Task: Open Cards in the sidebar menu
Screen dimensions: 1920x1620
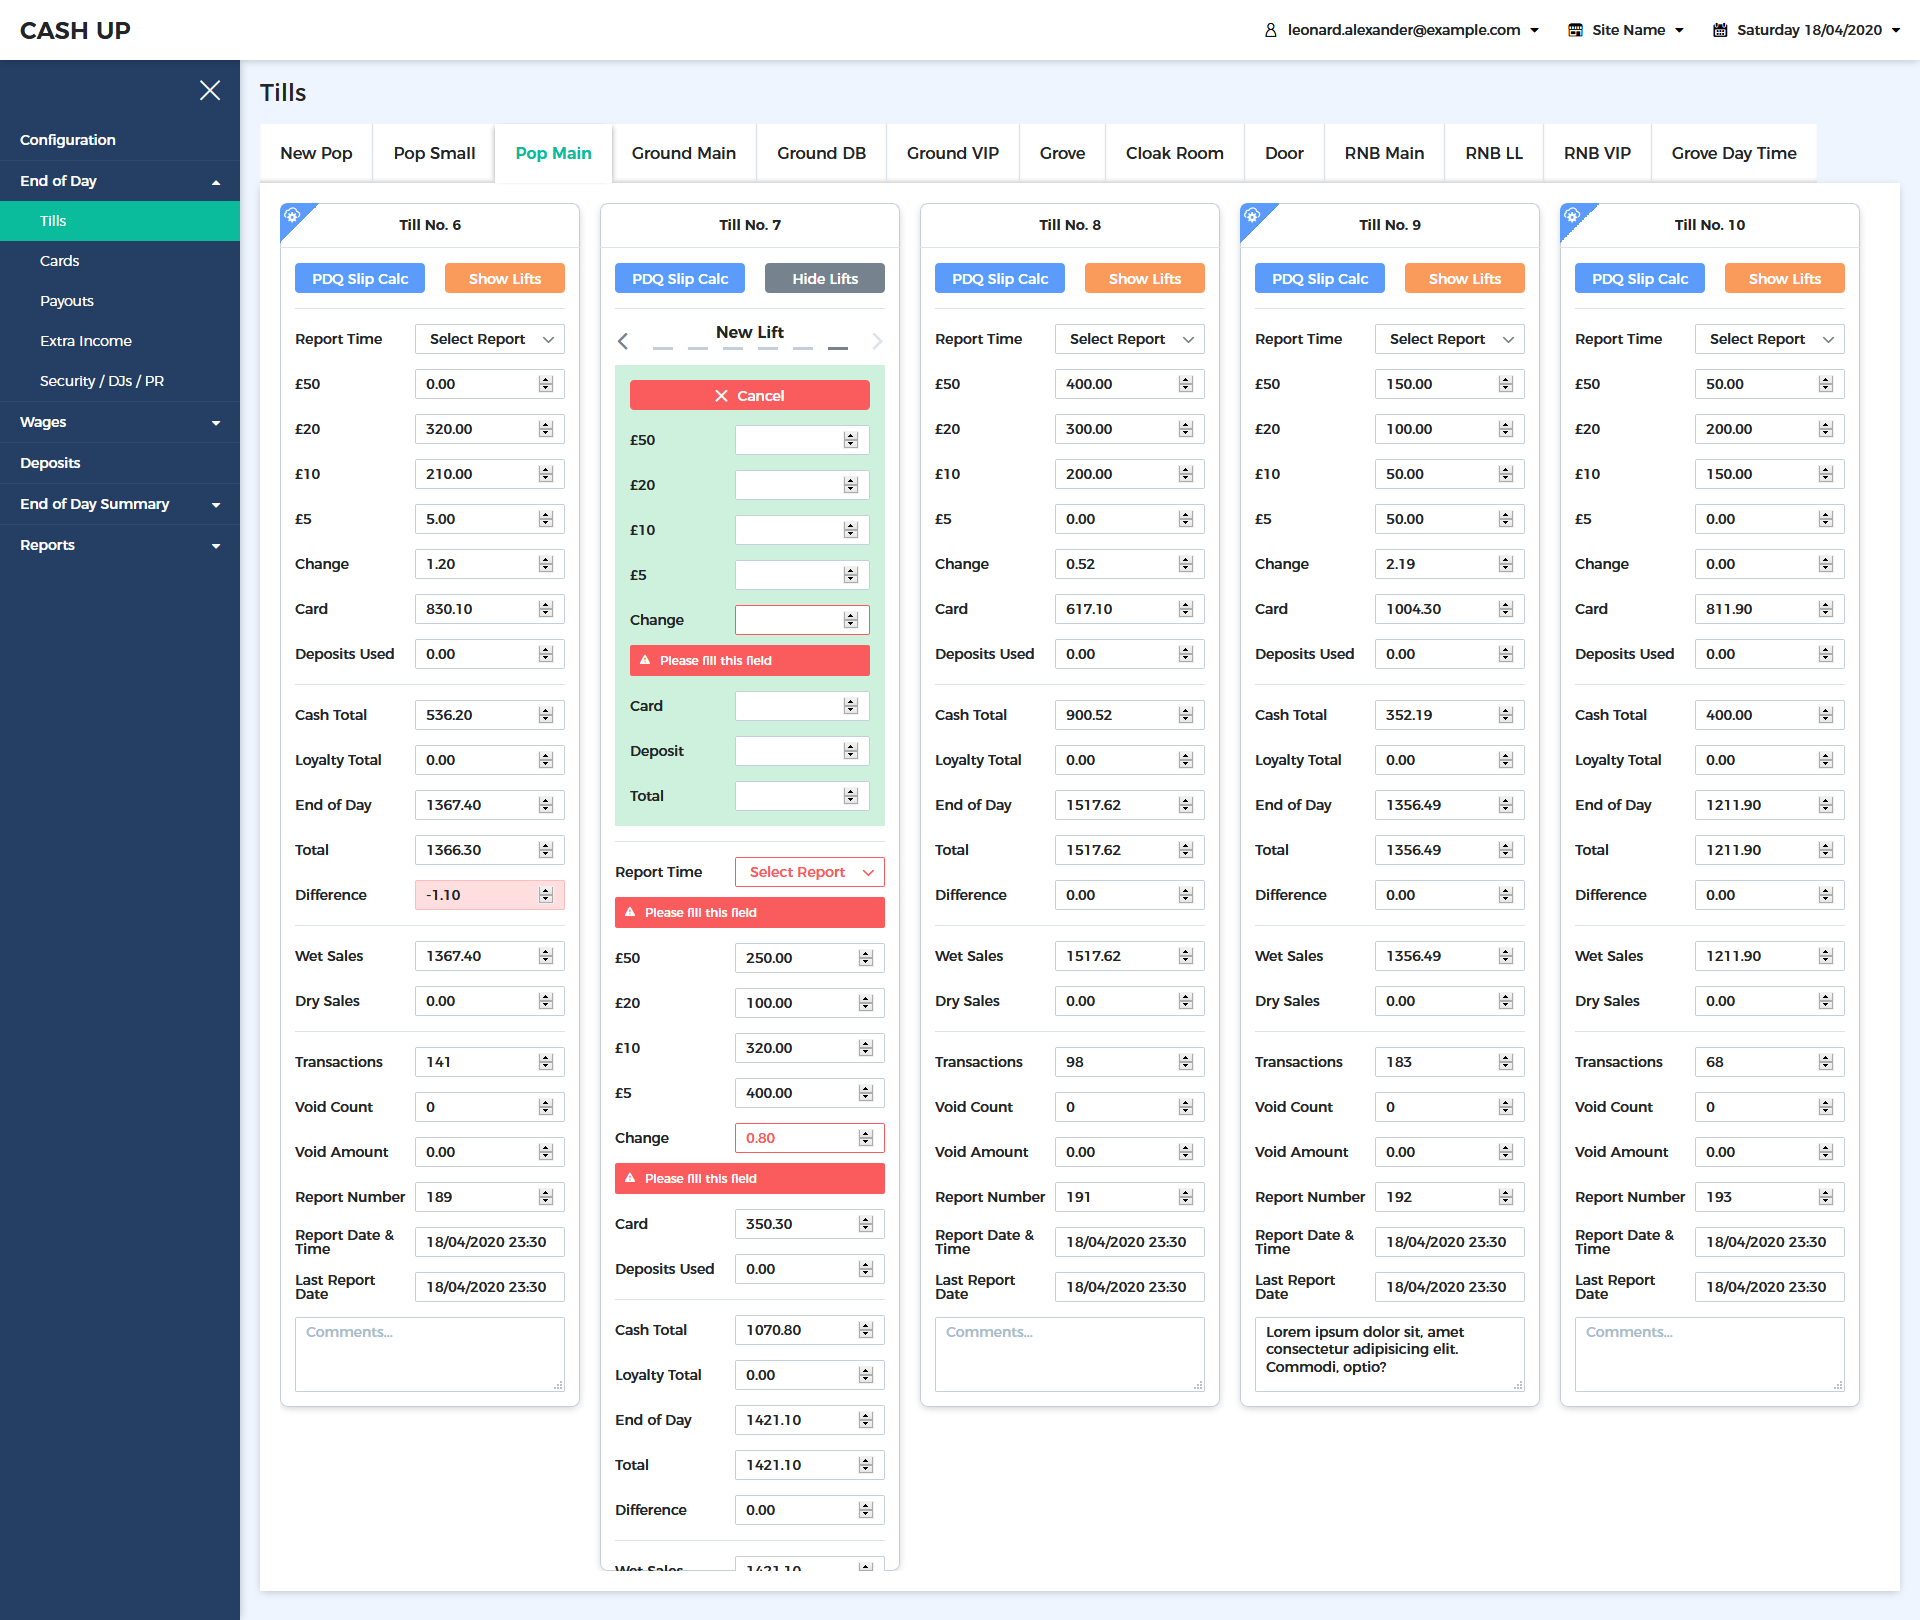Action: tap(60, 261)
